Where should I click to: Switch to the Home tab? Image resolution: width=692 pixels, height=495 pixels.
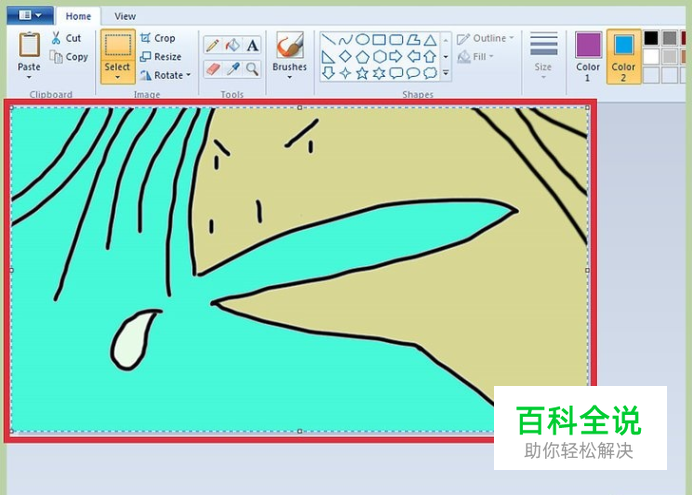78,16
